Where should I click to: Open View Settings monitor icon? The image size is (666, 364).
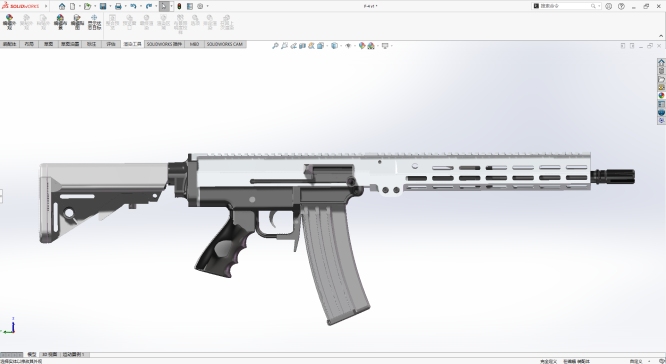tap(385, 45)
